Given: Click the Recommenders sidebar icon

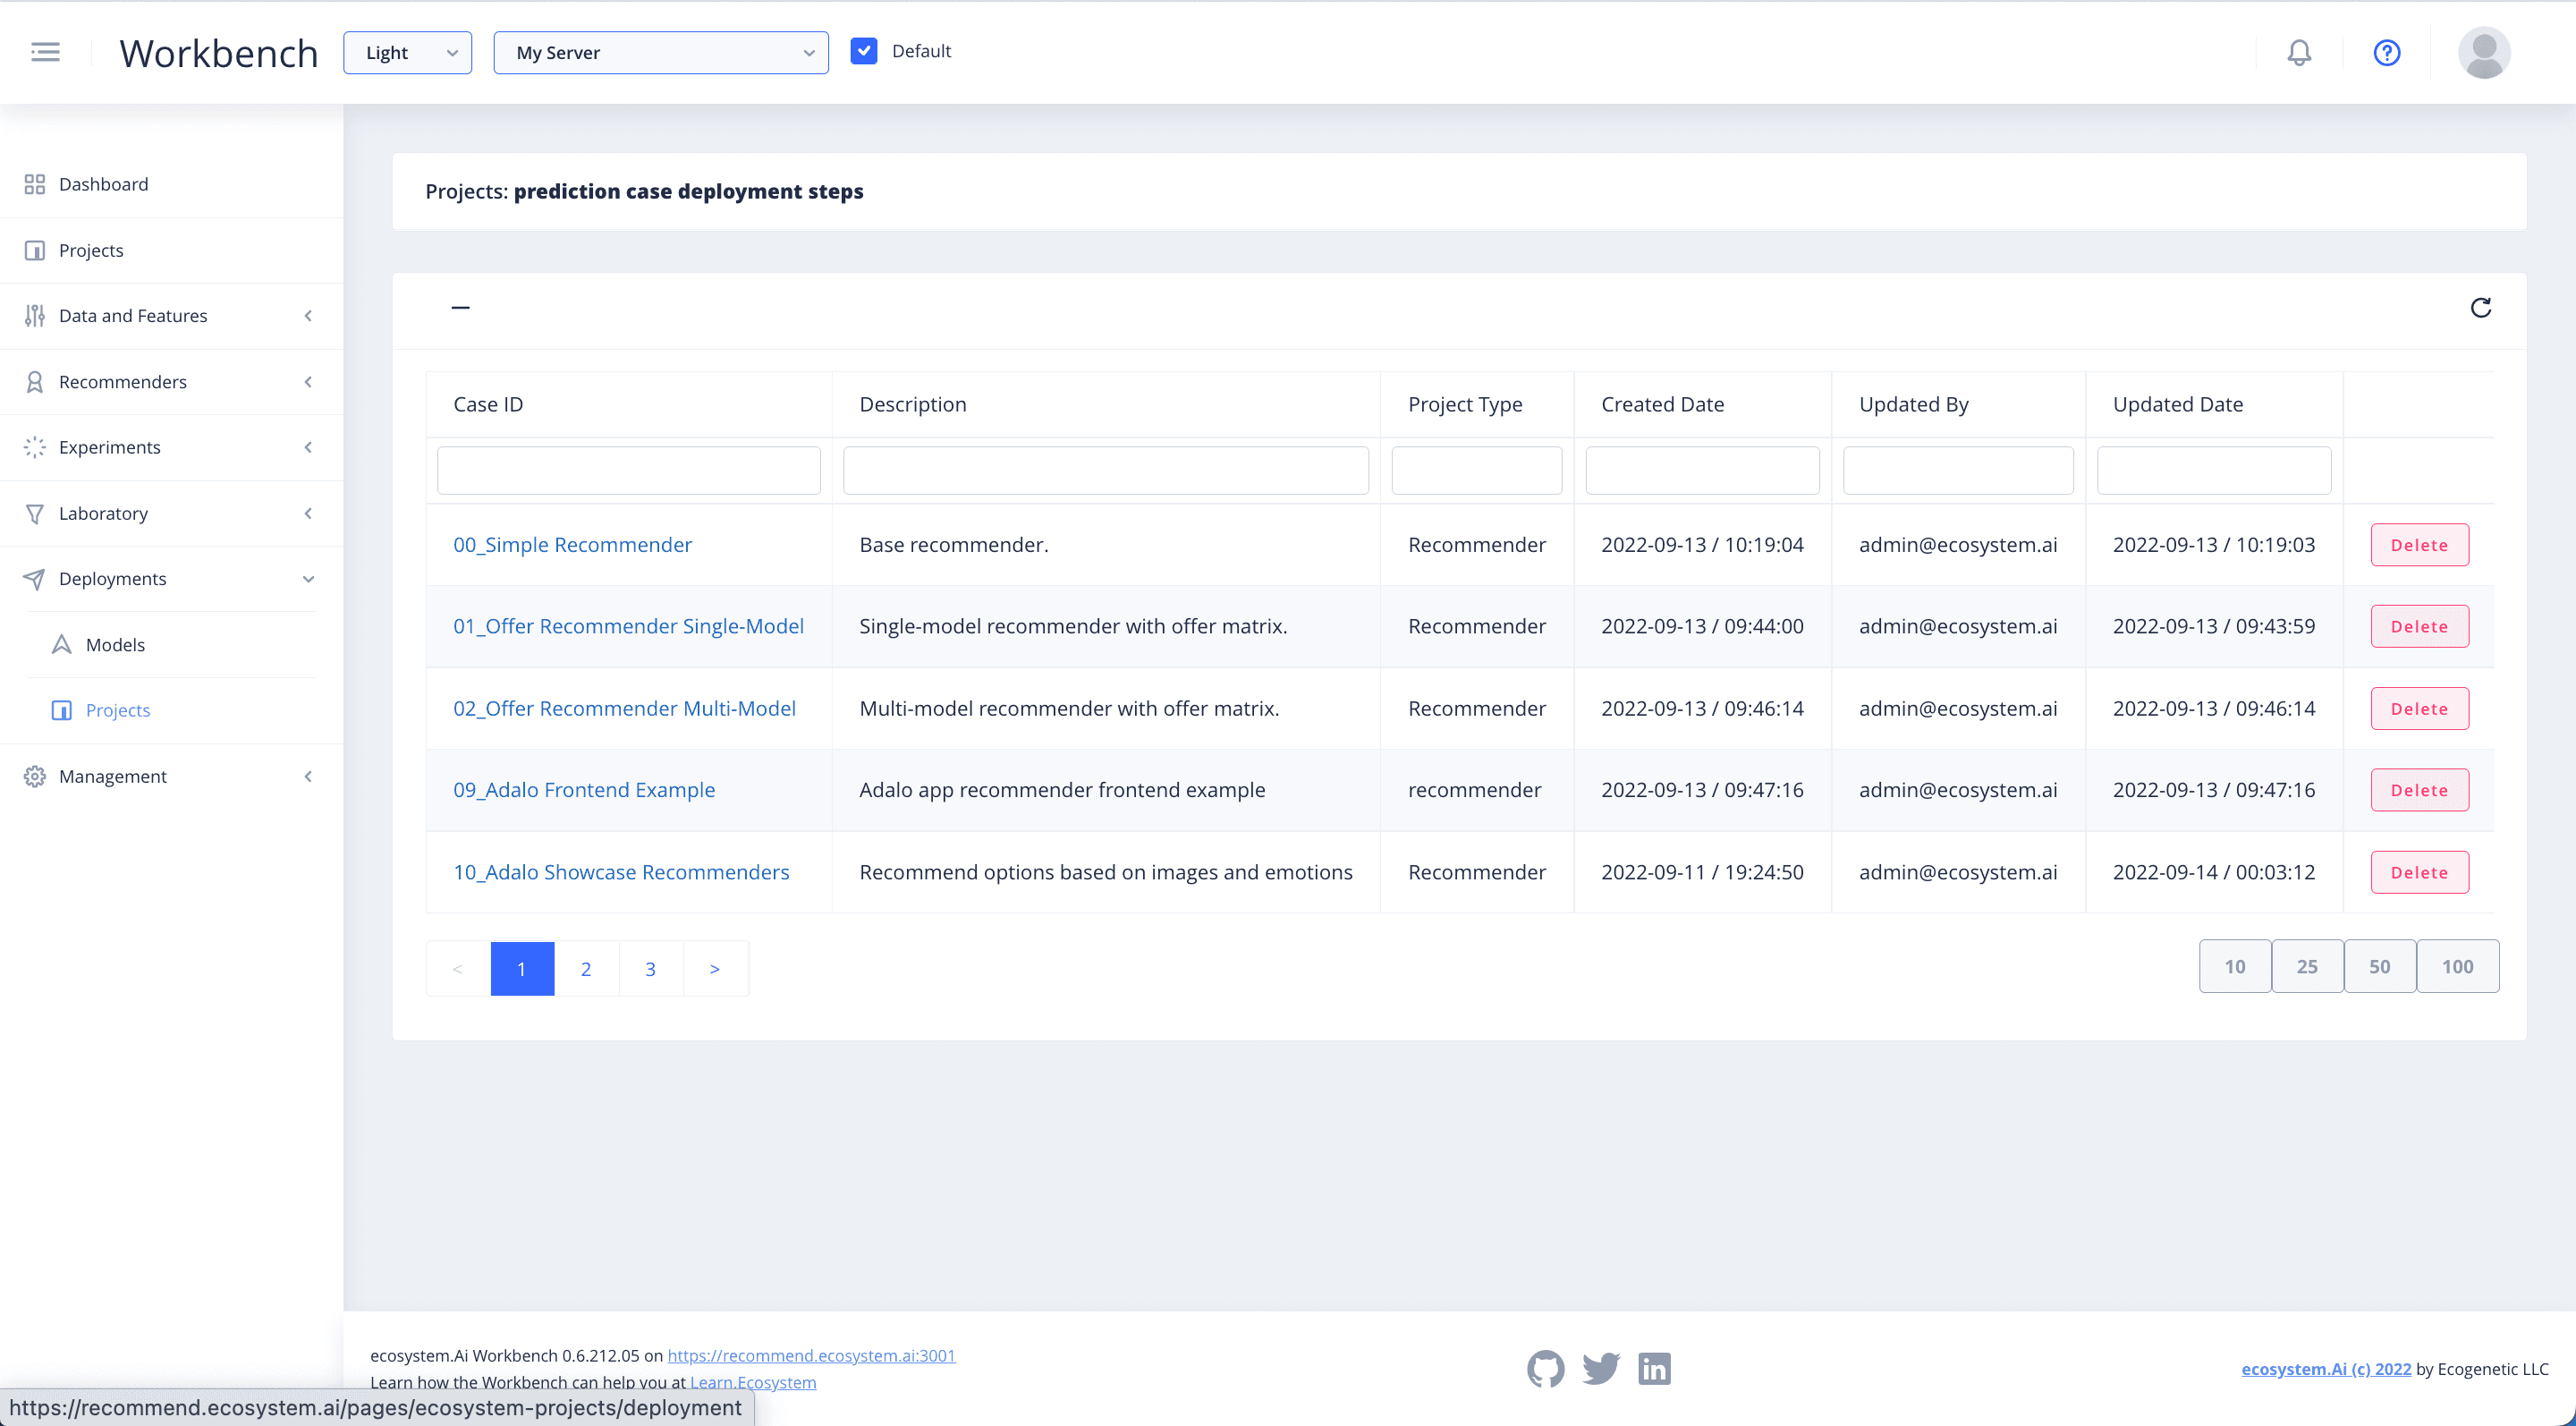Looking at the screenshot, I should click(x=34, y=381).
